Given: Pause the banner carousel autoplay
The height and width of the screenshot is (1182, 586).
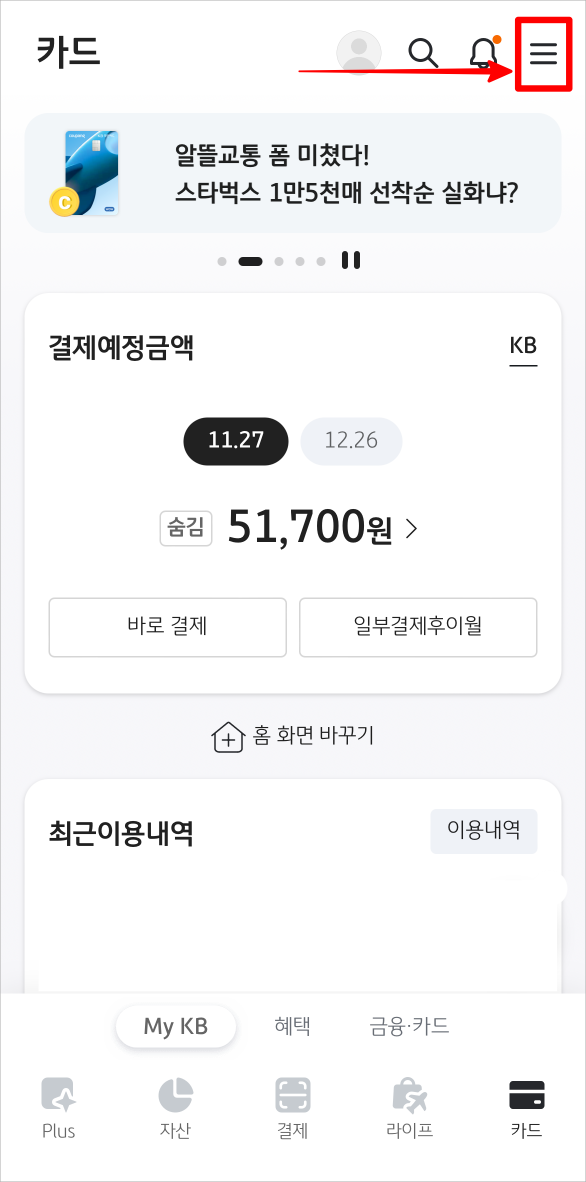Looking at the screenshot, I should (x=350, y=260).
